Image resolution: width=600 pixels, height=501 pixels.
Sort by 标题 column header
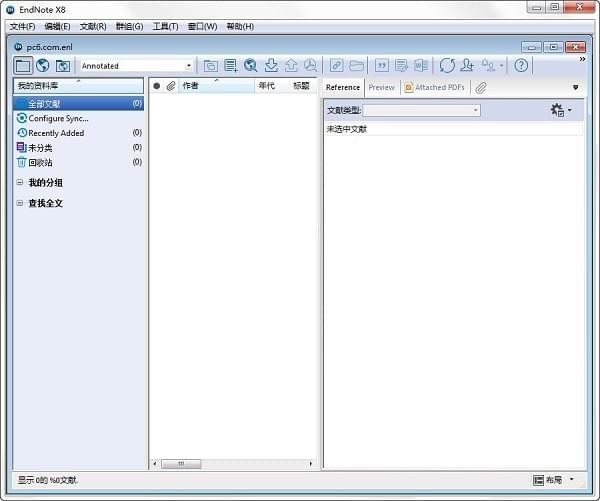(301, 86)
